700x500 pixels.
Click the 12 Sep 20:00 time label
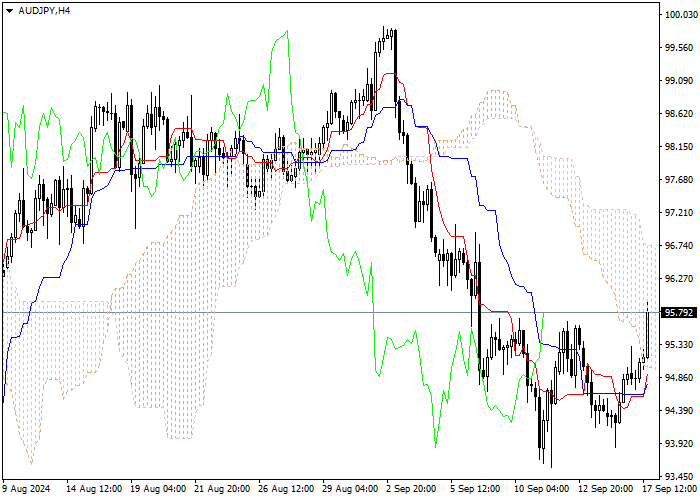[x=606, y=489]
